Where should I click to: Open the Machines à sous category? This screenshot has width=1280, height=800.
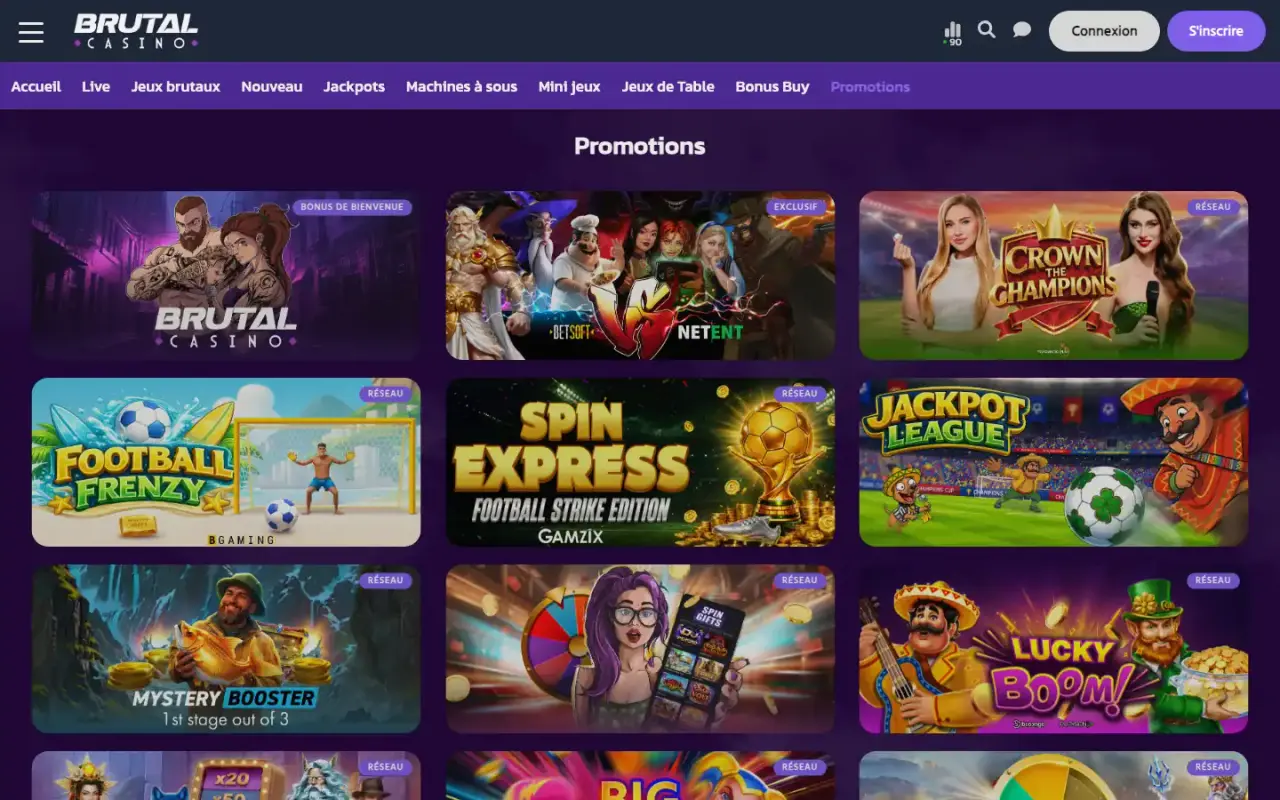tap(462, 87)
